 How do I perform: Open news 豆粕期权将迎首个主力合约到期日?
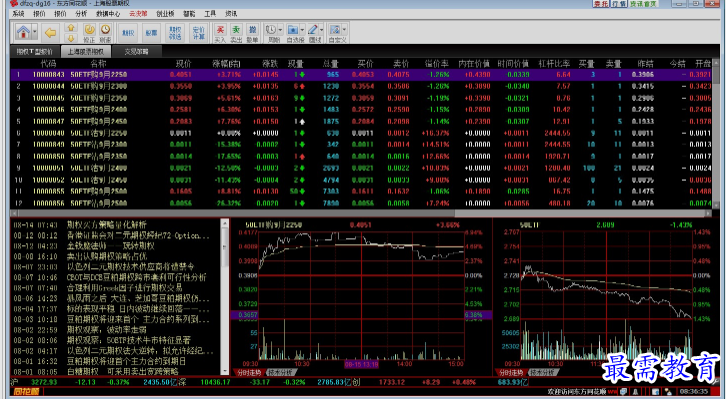pyautogui.click(x=126, y=361)
